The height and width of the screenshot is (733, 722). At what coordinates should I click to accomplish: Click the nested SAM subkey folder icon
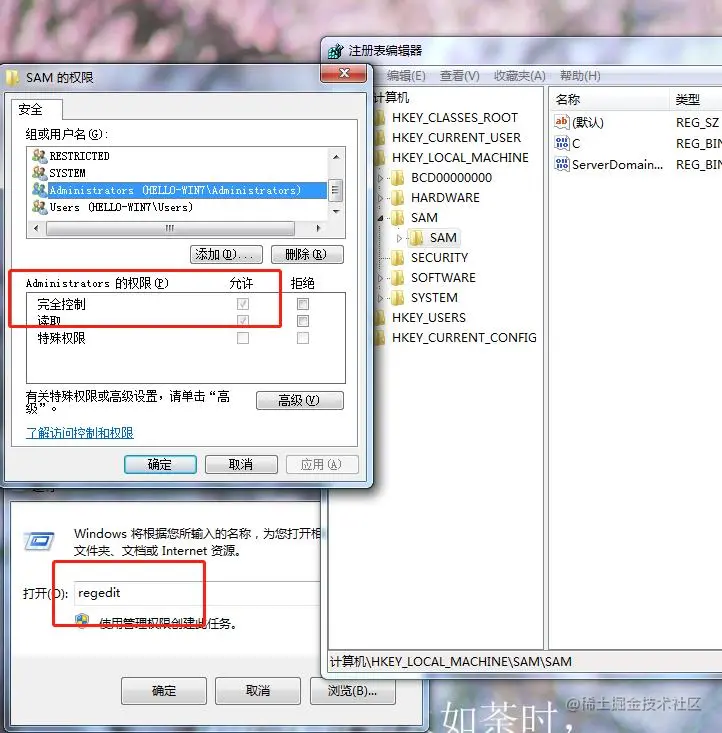[416, 238]
